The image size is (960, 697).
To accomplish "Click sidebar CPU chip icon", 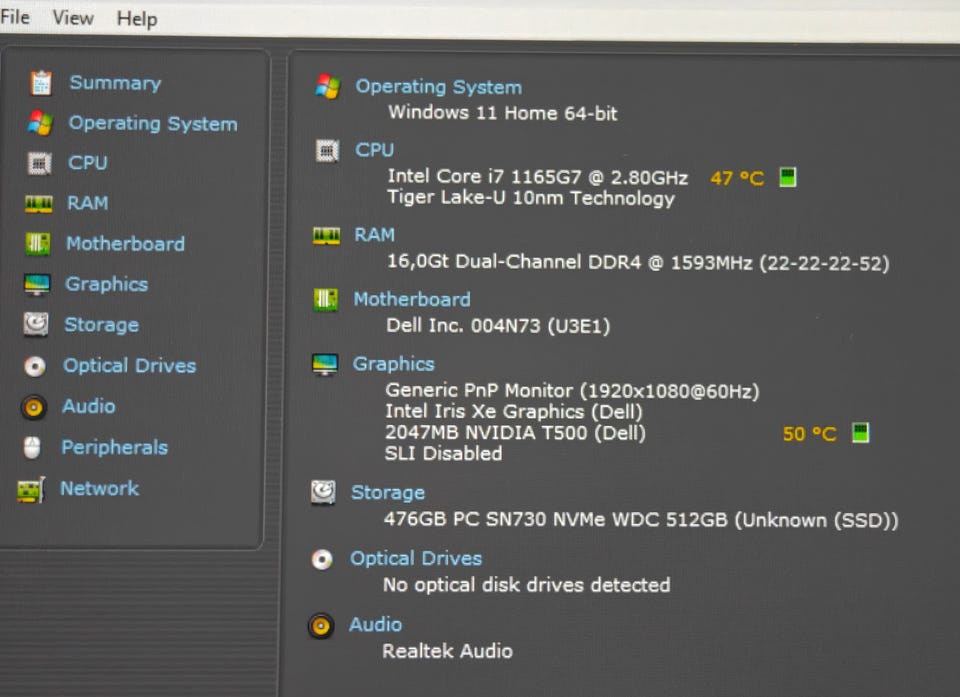I will [x=40, y=164].
